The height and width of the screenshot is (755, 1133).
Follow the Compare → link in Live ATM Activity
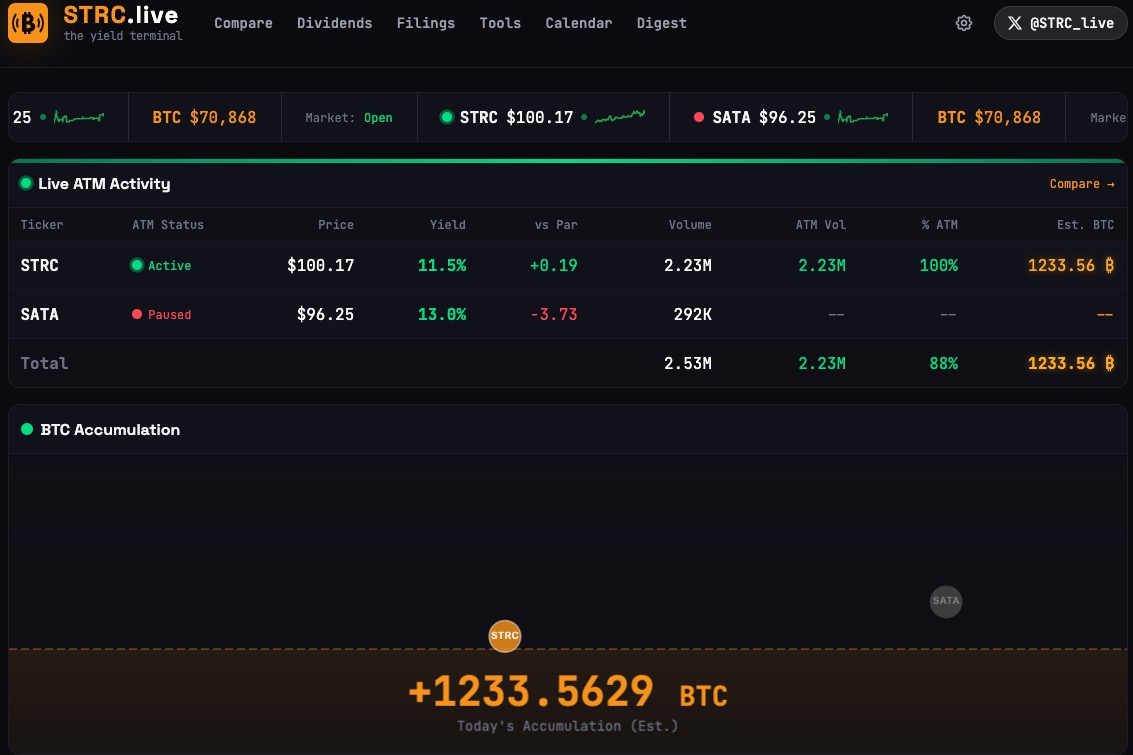pyautogui.click(x=1082, y=184)
